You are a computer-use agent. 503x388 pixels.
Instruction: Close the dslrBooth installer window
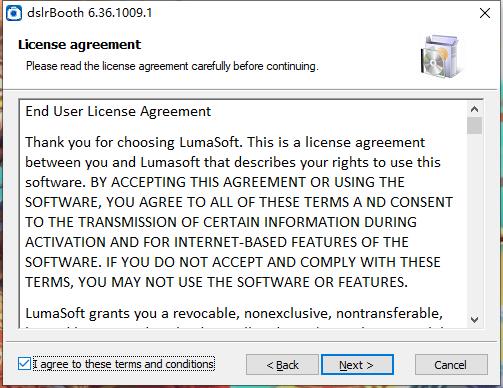[485, 13]
